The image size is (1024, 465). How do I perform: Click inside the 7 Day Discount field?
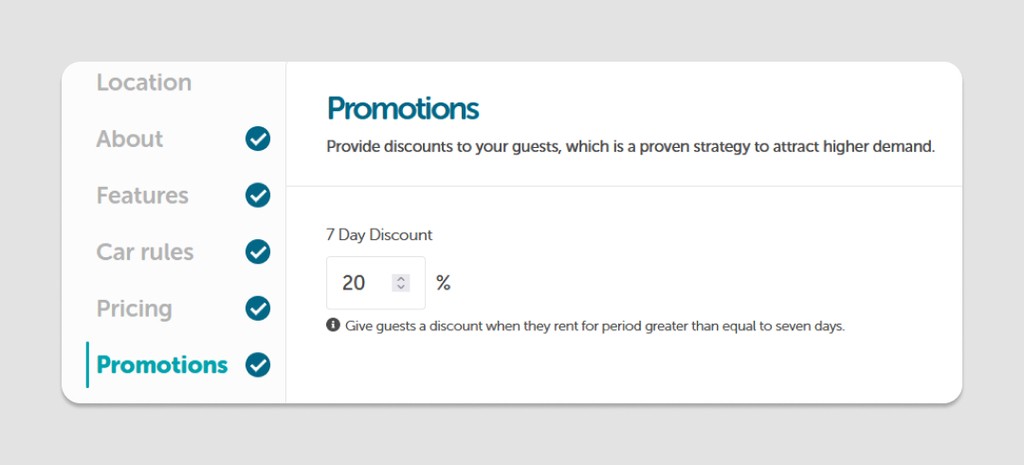[x=360, y=283]
